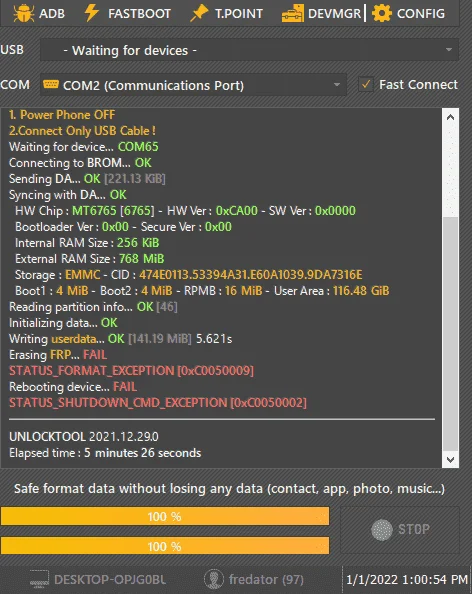The image size is (472, 594).
Task: Select COM2 (Communications Port) combo box
Action: tap(193, 84)
